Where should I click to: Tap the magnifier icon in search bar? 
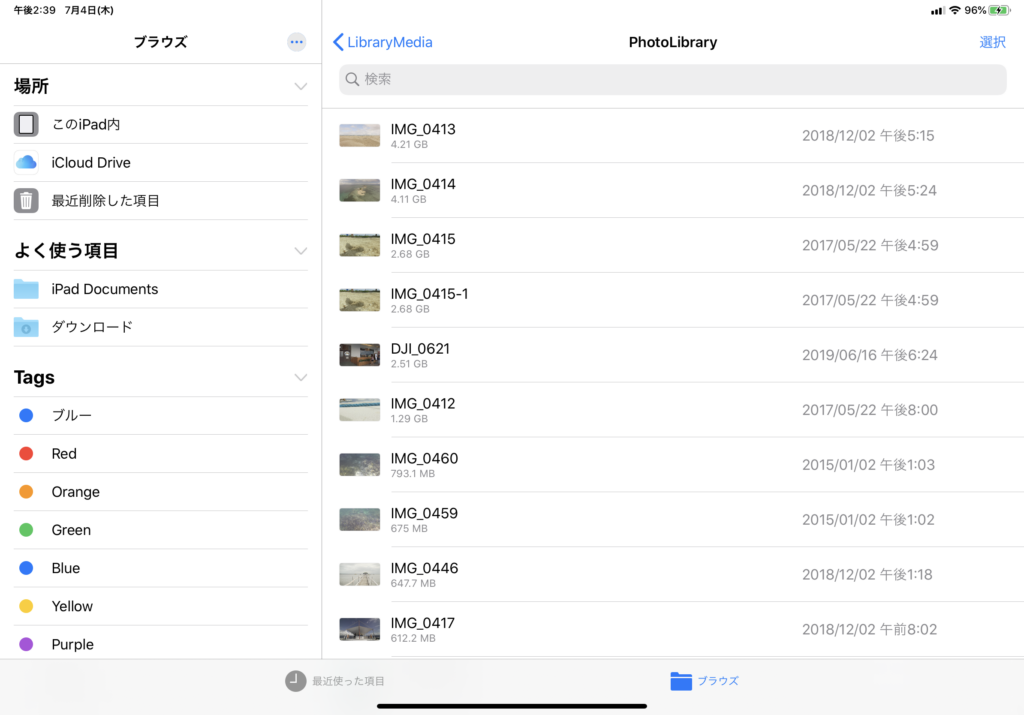[352, 79]
